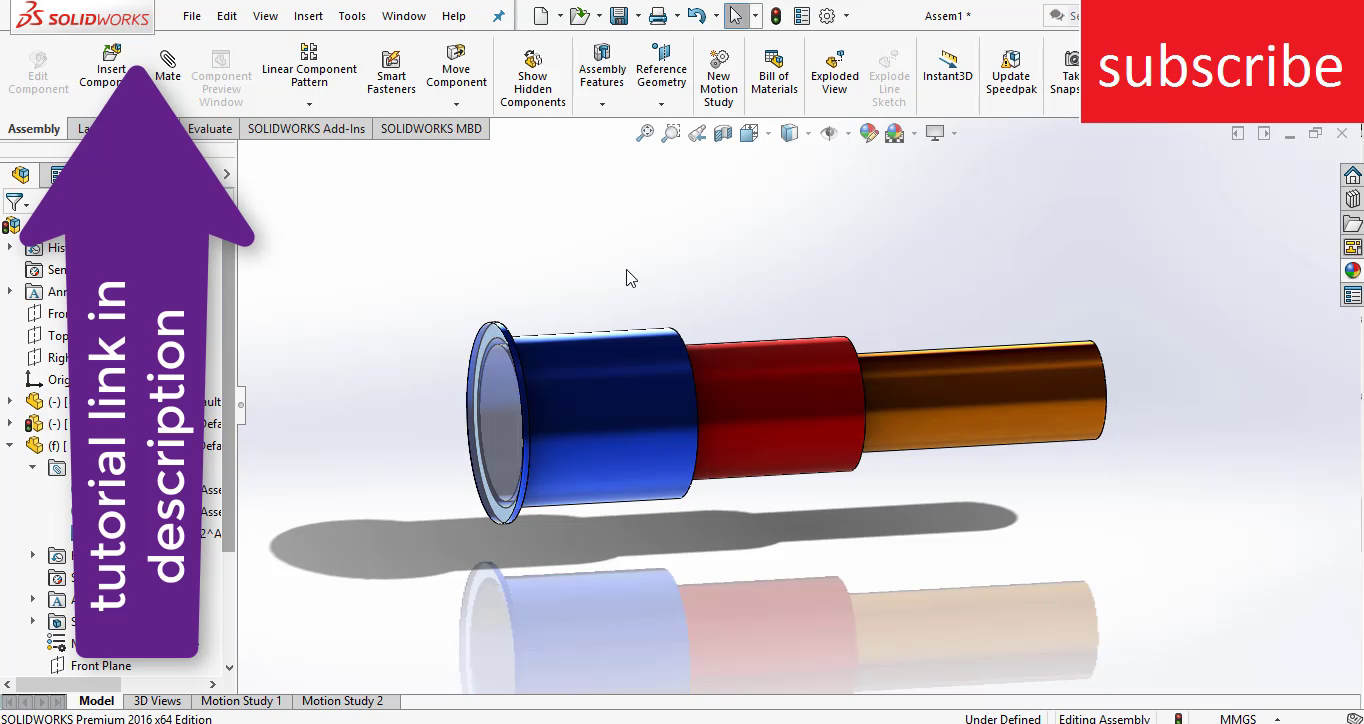Image resolution: width=1364 pixels, height=724 pixels.
Task: Select Move Component tool
Action: (x=456, y=66)
